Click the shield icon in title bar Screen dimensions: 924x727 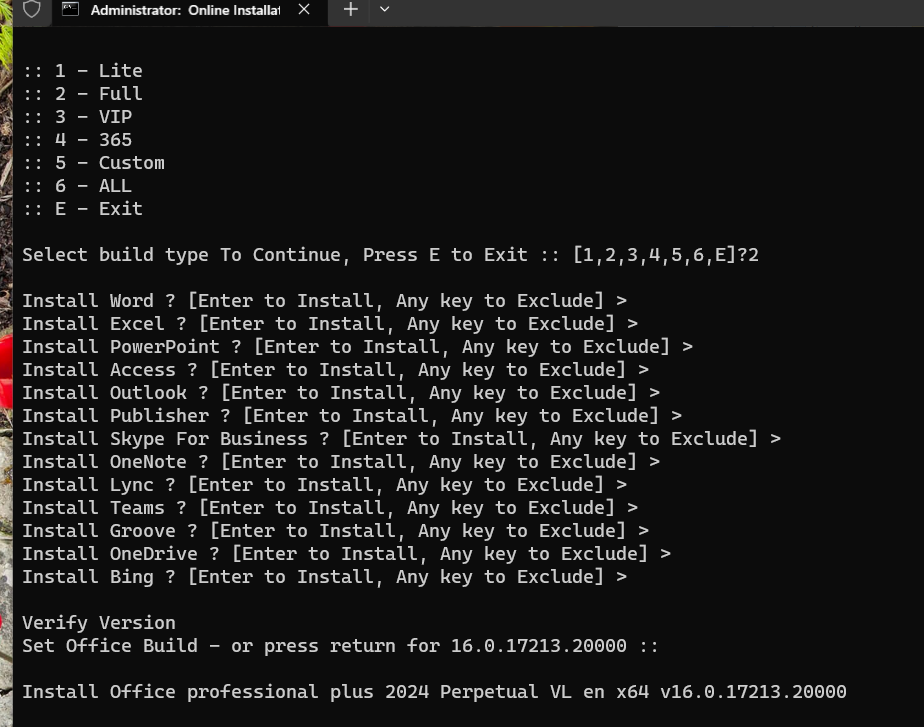pyautogui.click(x=31, y=9)
